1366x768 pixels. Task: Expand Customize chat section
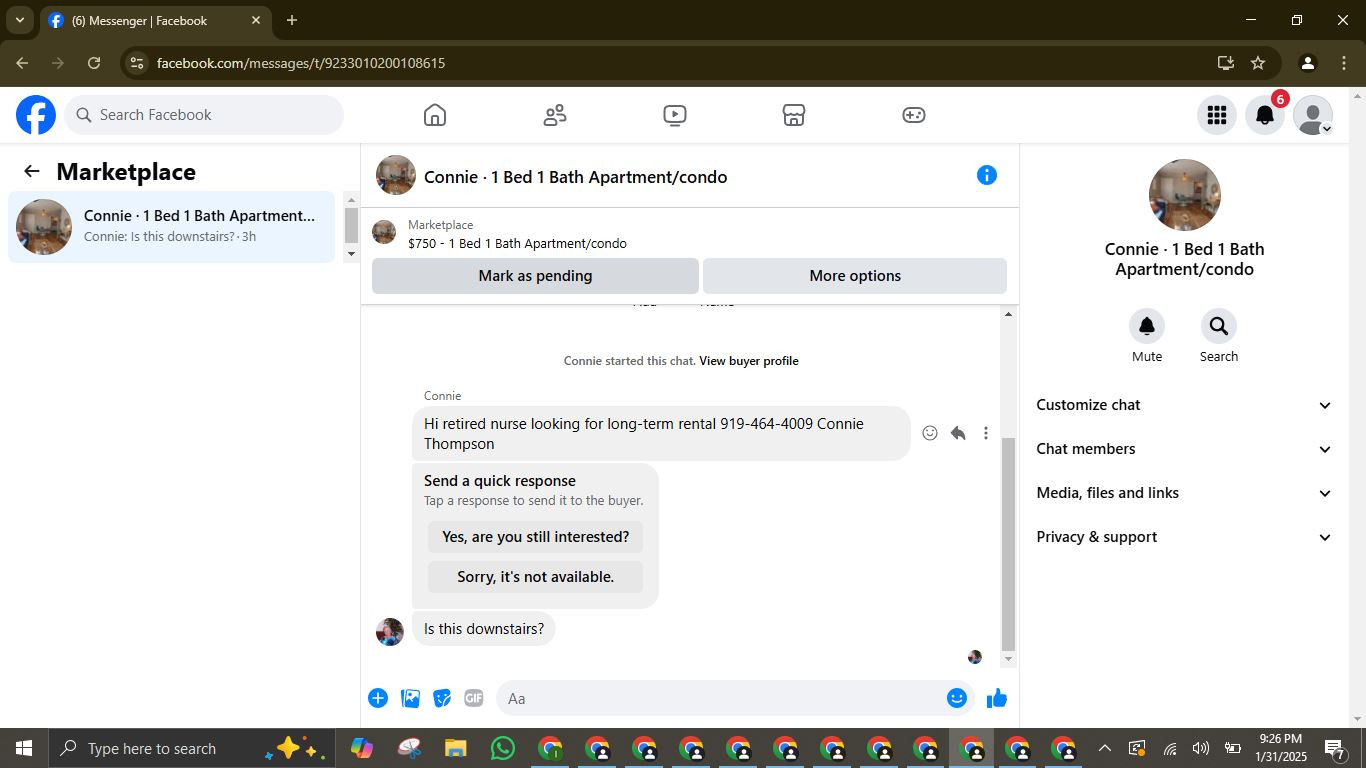coord(1184,405)
